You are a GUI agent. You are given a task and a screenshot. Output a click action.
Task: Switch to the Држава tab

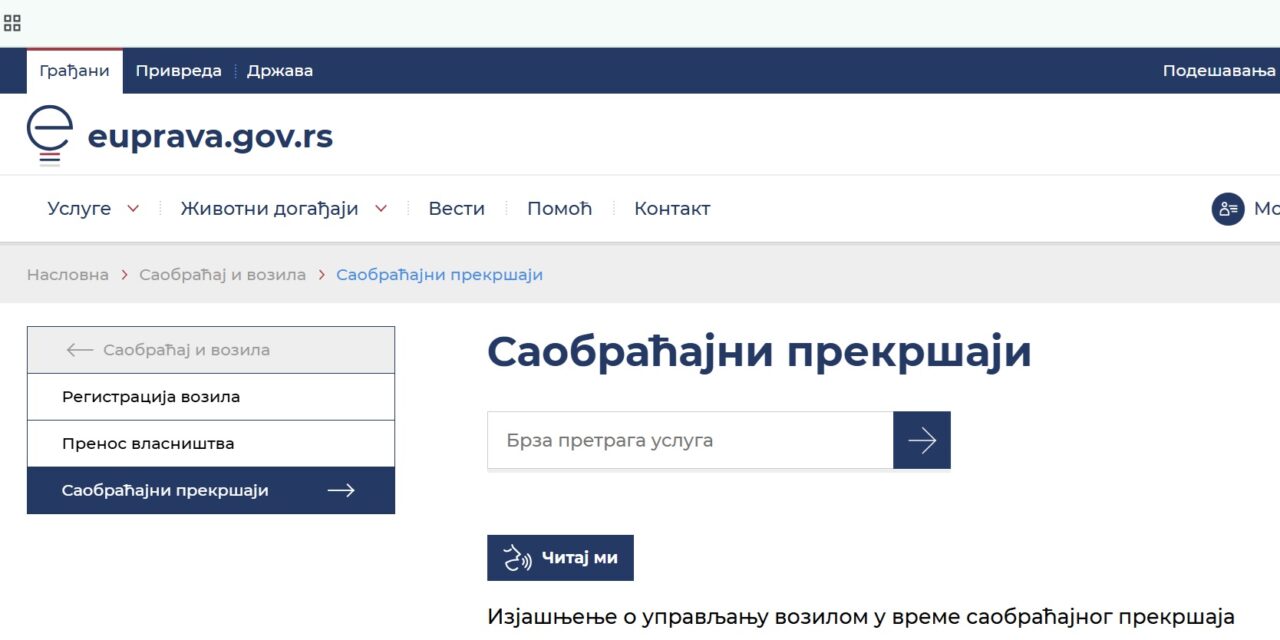[280, 70]
